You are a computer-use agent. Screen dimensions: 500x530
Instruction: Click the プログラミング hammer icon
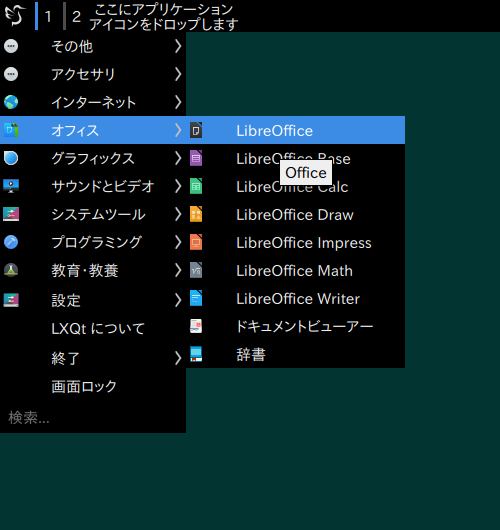(11, 242)
